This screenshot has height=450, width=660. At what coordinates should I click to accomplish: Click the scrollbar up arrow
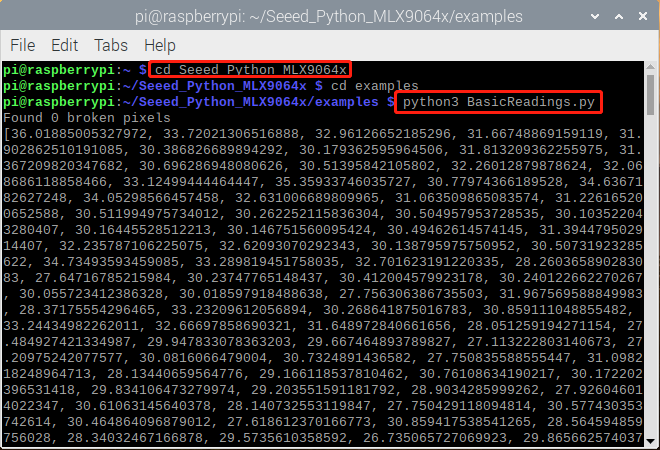pos(650,67)
